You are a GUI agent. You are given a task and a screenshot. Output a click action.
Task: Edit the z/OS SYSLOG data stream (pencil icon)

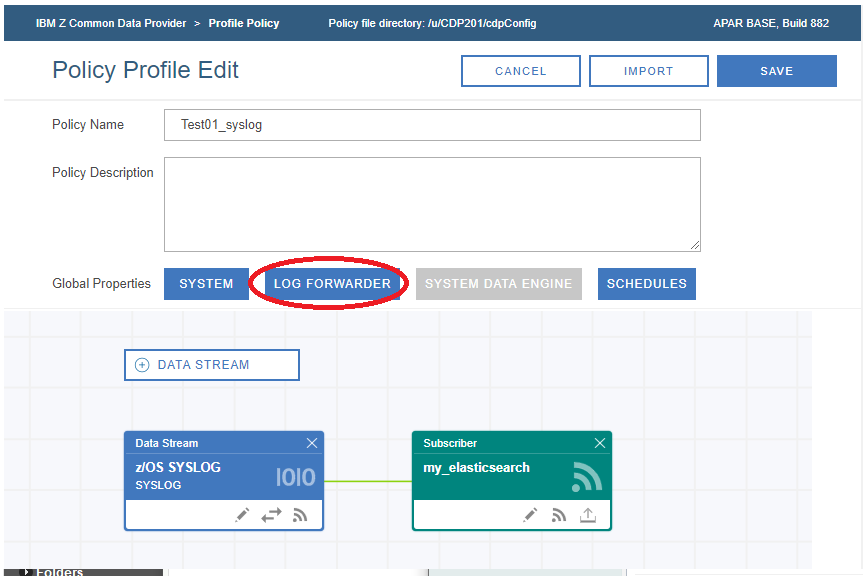coord(242,515)
